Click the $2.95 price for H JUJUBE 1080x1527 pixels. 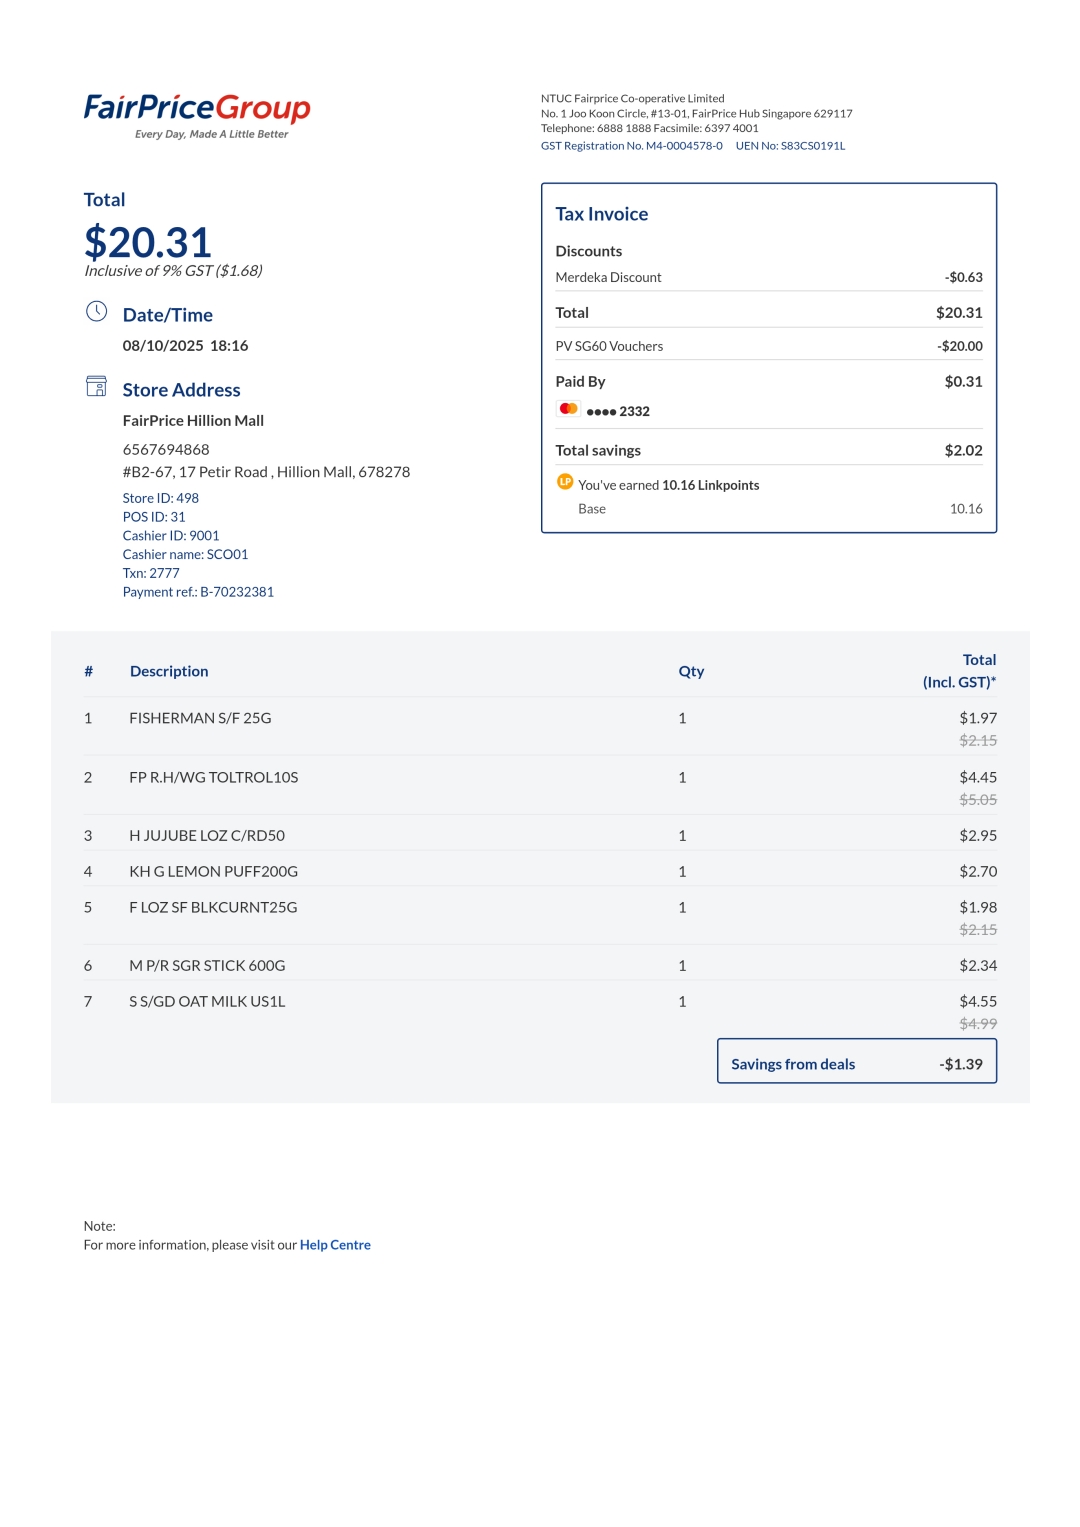pos(978,836)
